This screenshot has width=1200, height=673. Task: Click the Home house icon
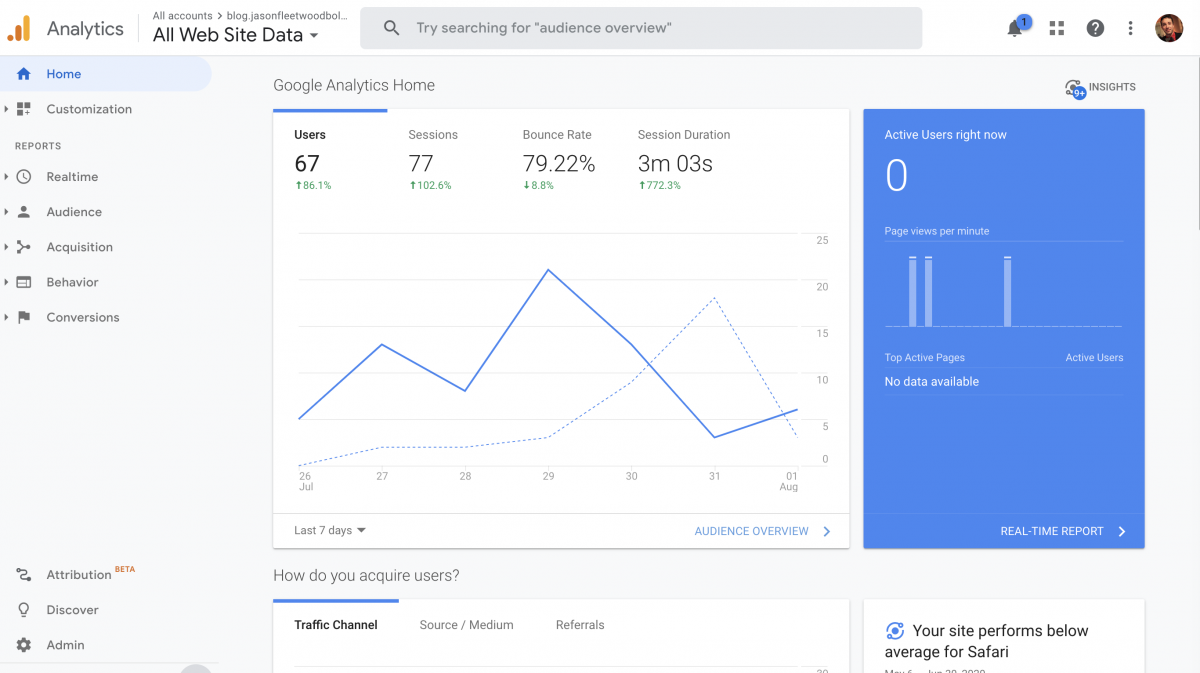coord(24,74)
